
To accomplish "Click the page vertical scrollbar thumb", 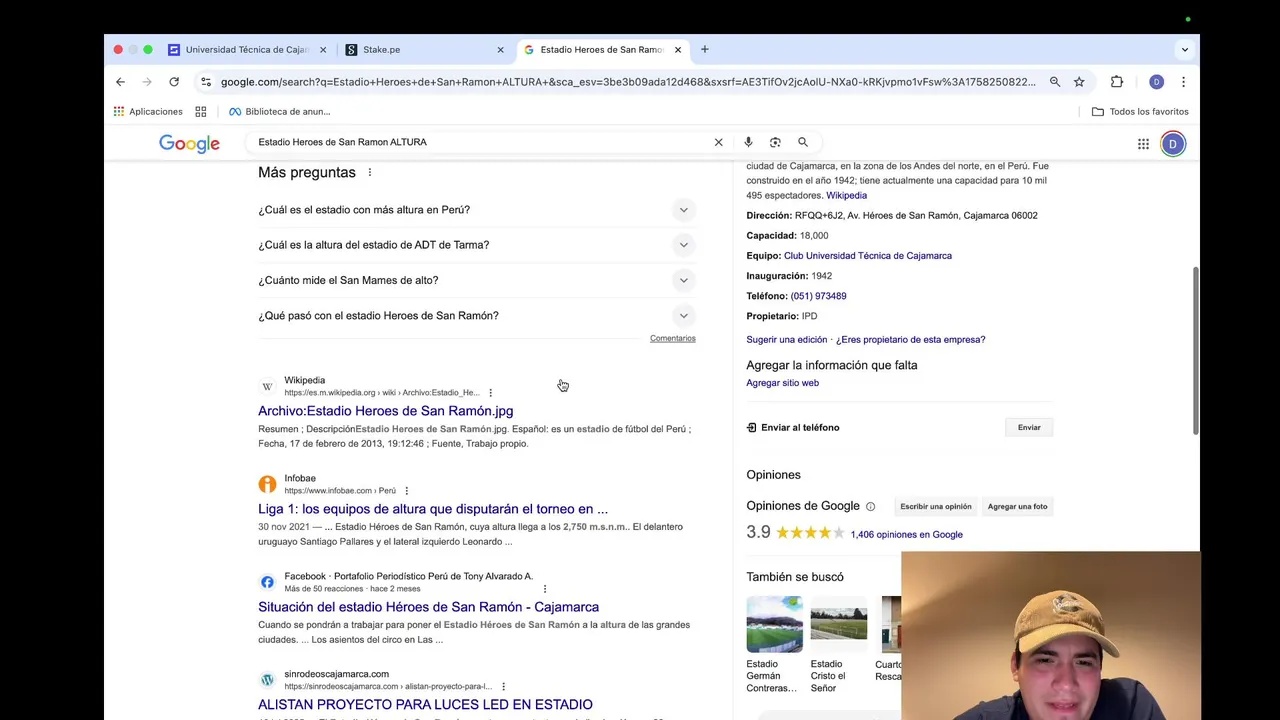I will click(x=1196, y=350).
